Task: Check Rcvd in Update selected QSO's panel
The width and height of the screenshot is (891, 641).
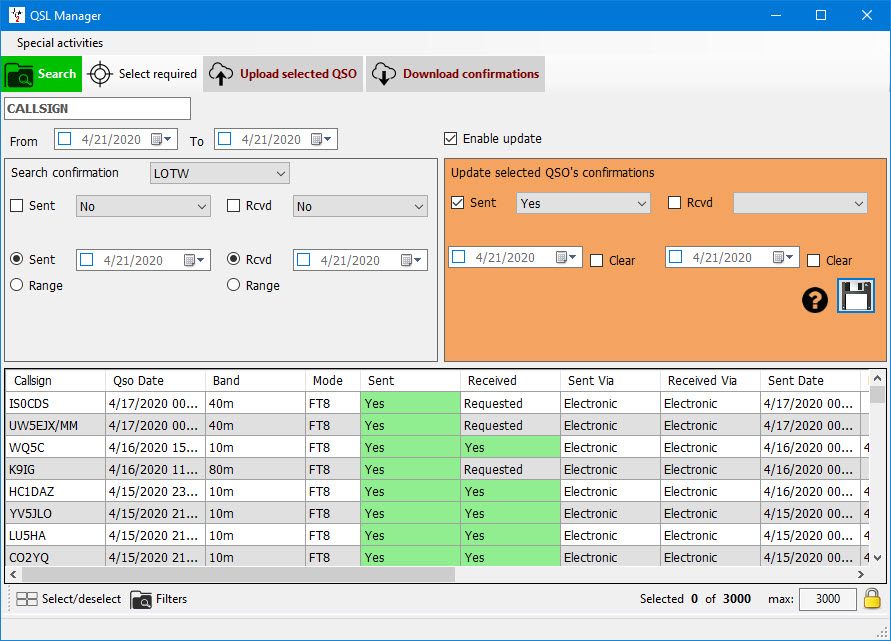Action: pos(675,203)
